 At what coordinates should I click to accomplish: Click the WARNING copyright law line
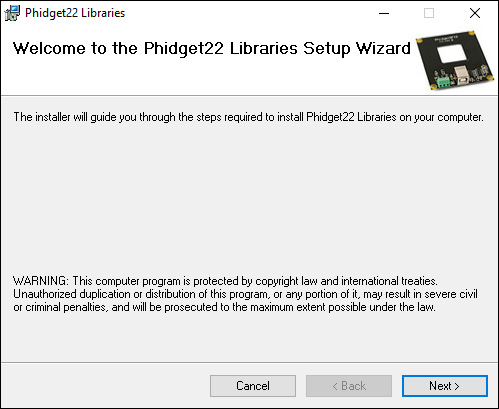pyautogui.click(x=225, y=281)
